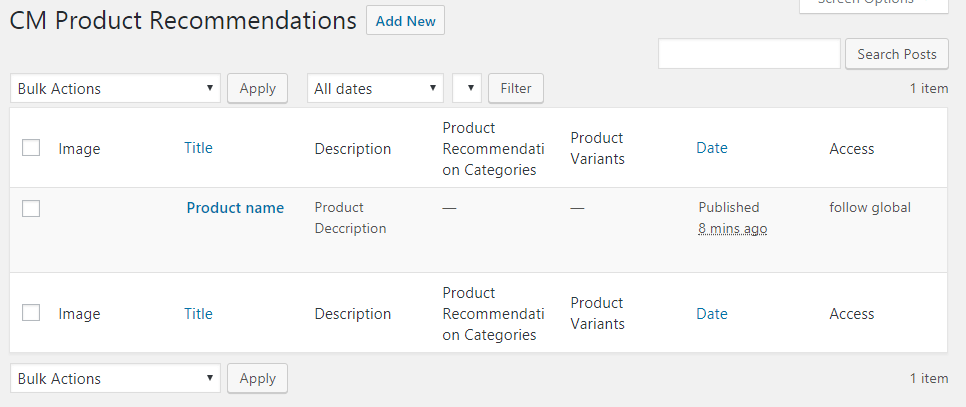
Task: Sort by Title in the table header
Action: 198,148
